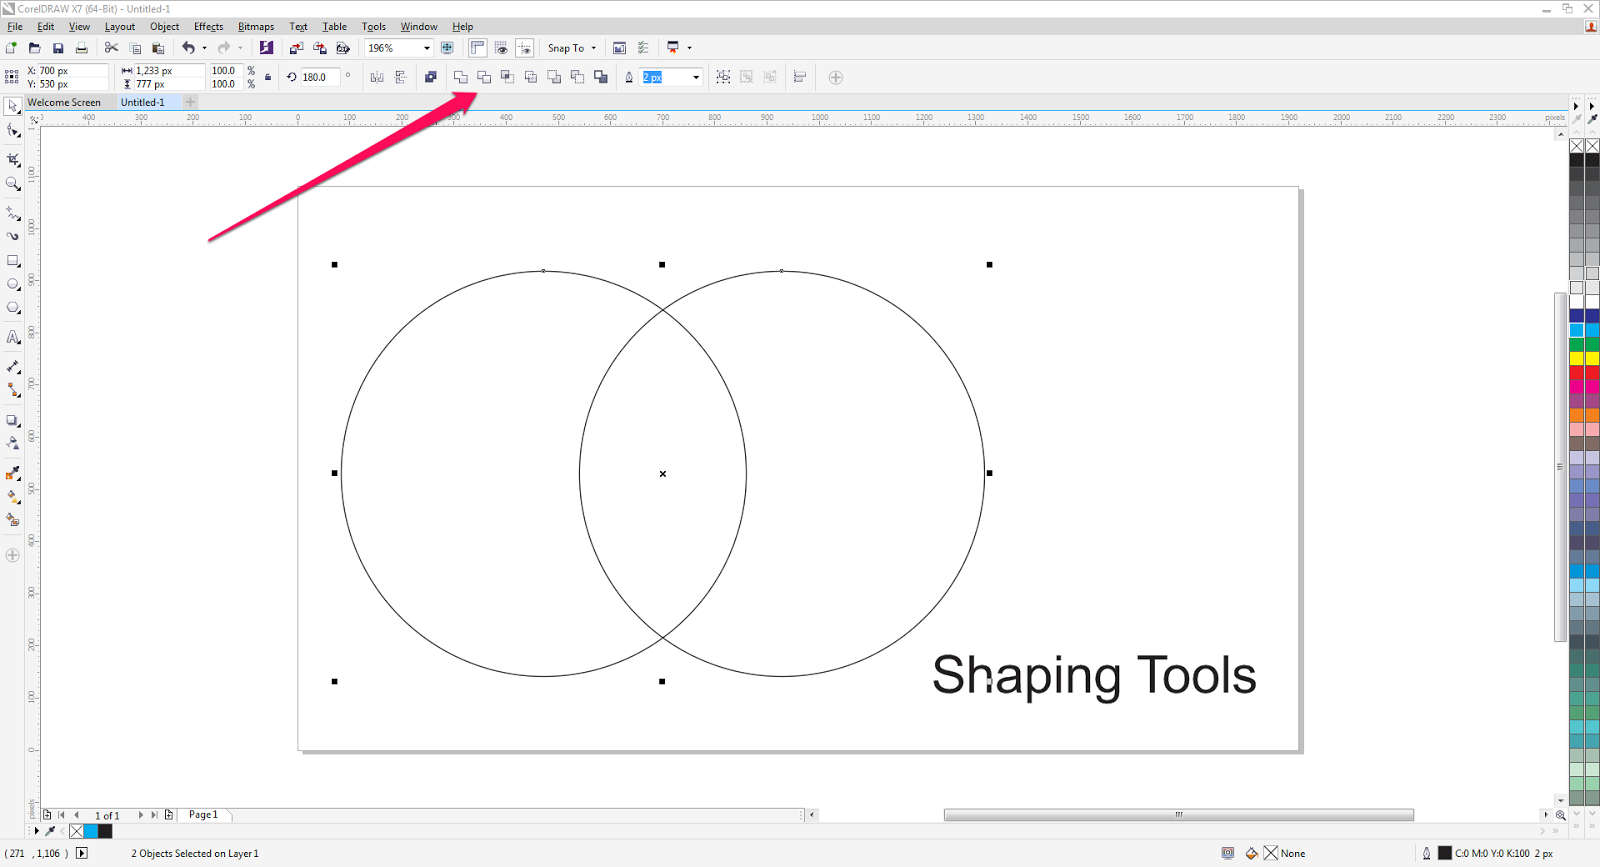This screenshot has width=1600, height=867.
Task: Open the Snap To dropdown
Action: pos(572,48)
